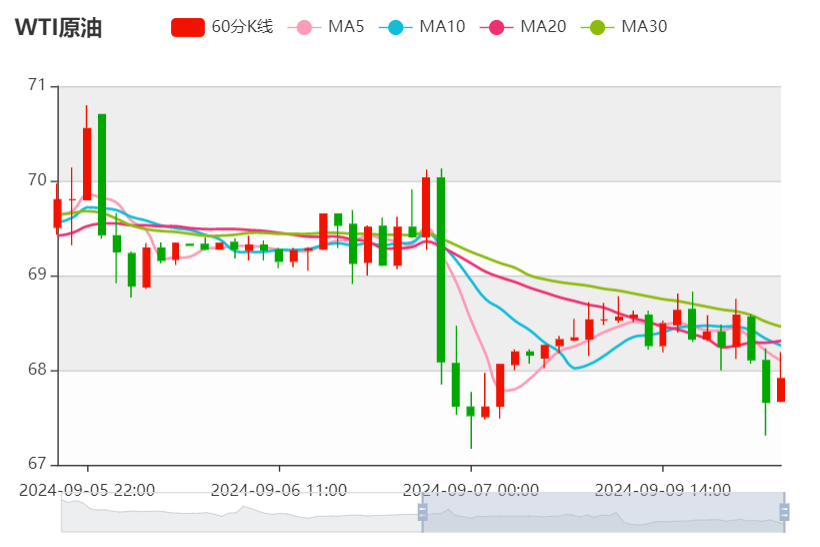Click the 2024-09-07 00:00 axis label

click(x=471, y=490)
